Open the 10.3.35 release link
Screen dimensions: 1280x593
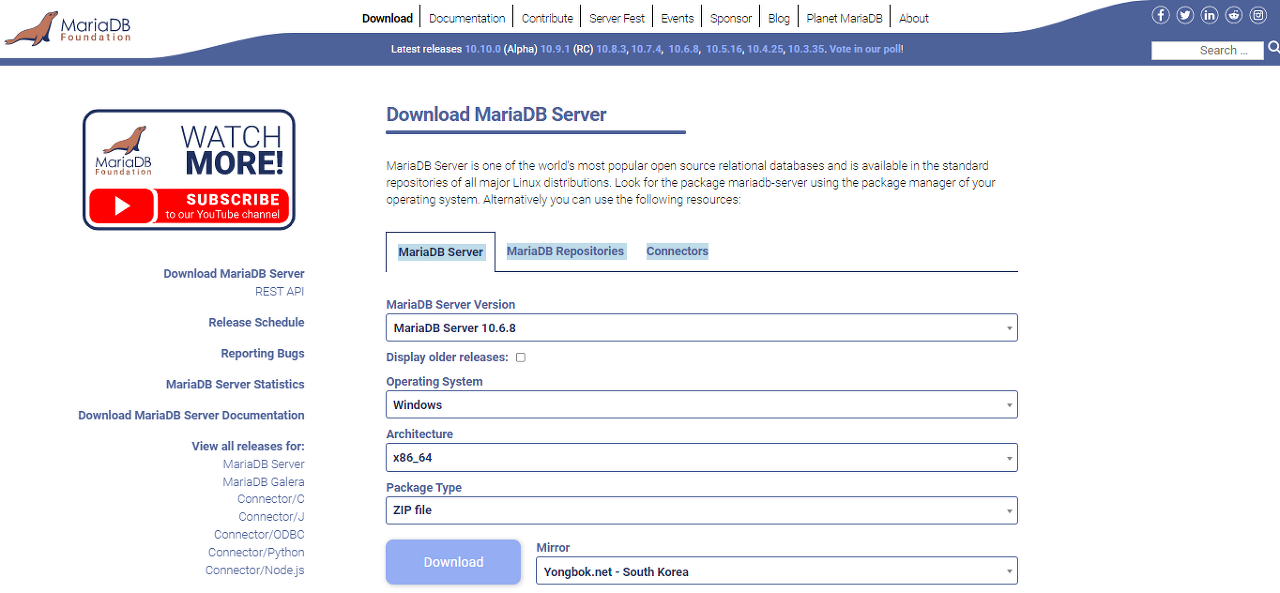point(806,49)
